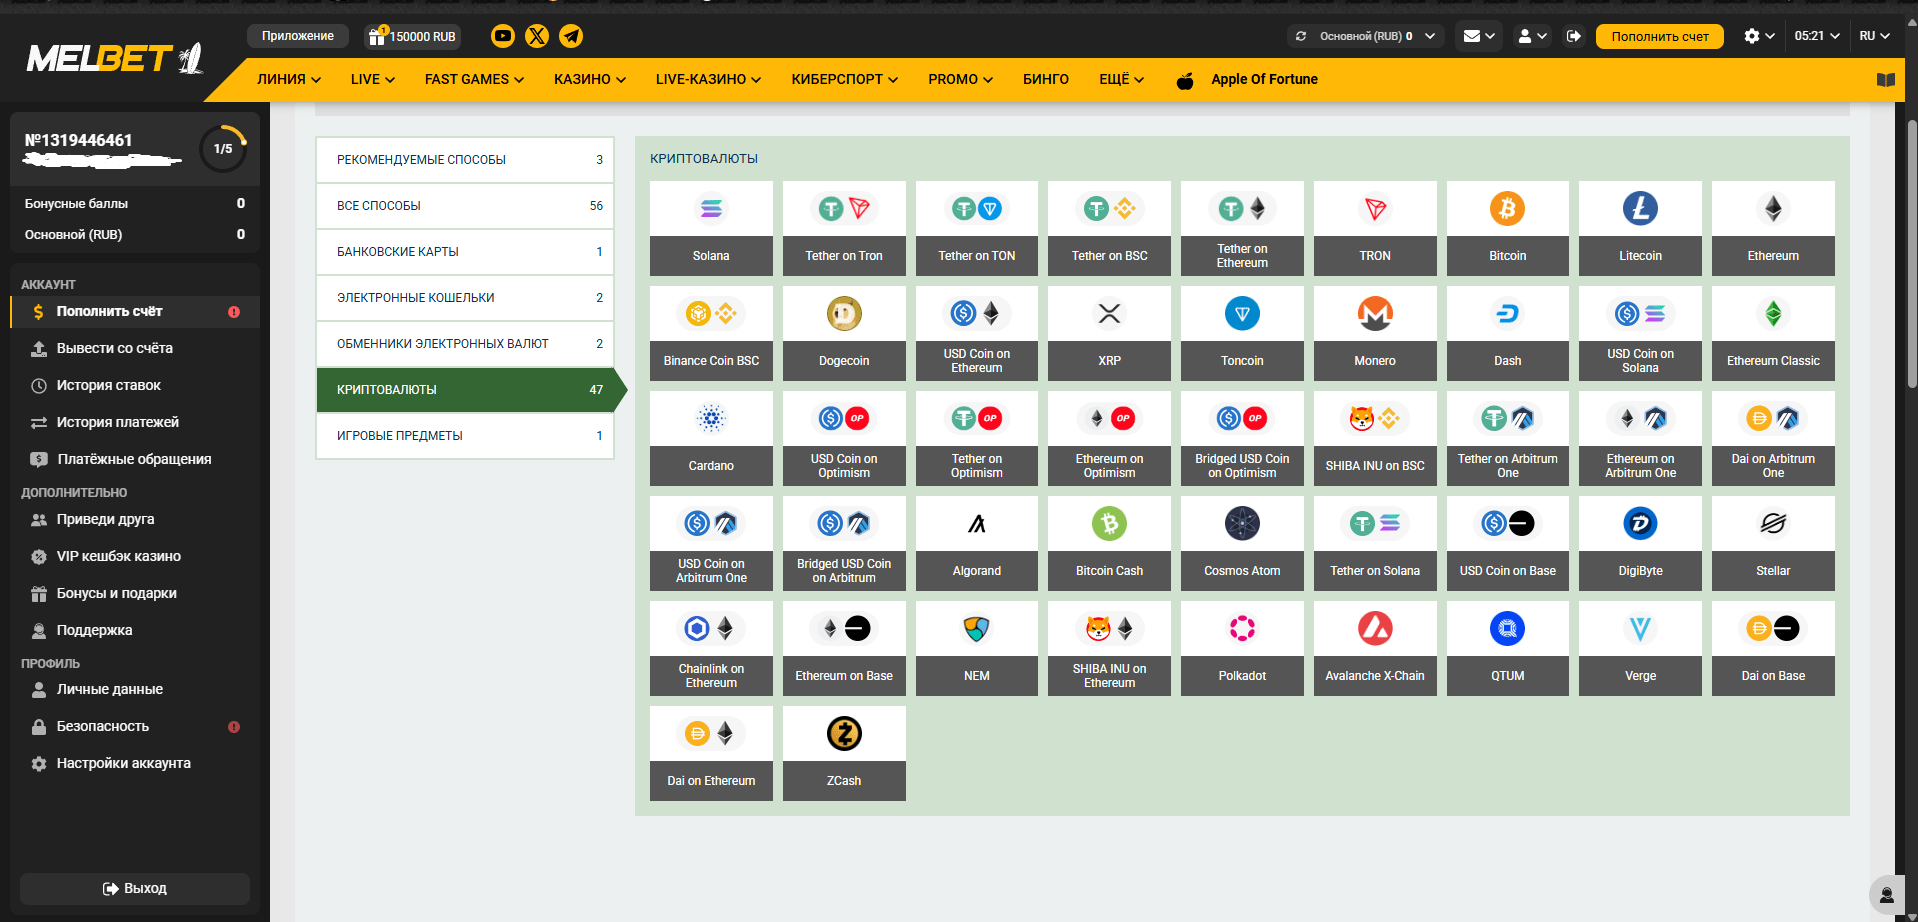Viewport: 1918px width, 922px height.
Task: Open the YouTube icon in the header
Action: (x=503, y=36)
